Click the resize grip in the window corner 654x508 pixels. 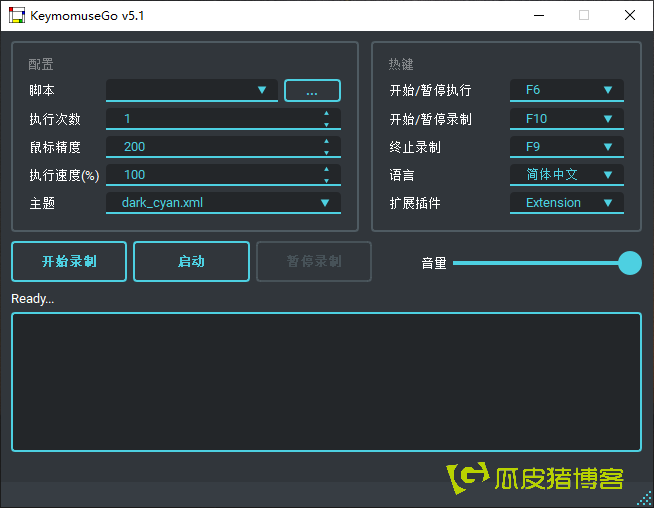[x=645, y=499]
